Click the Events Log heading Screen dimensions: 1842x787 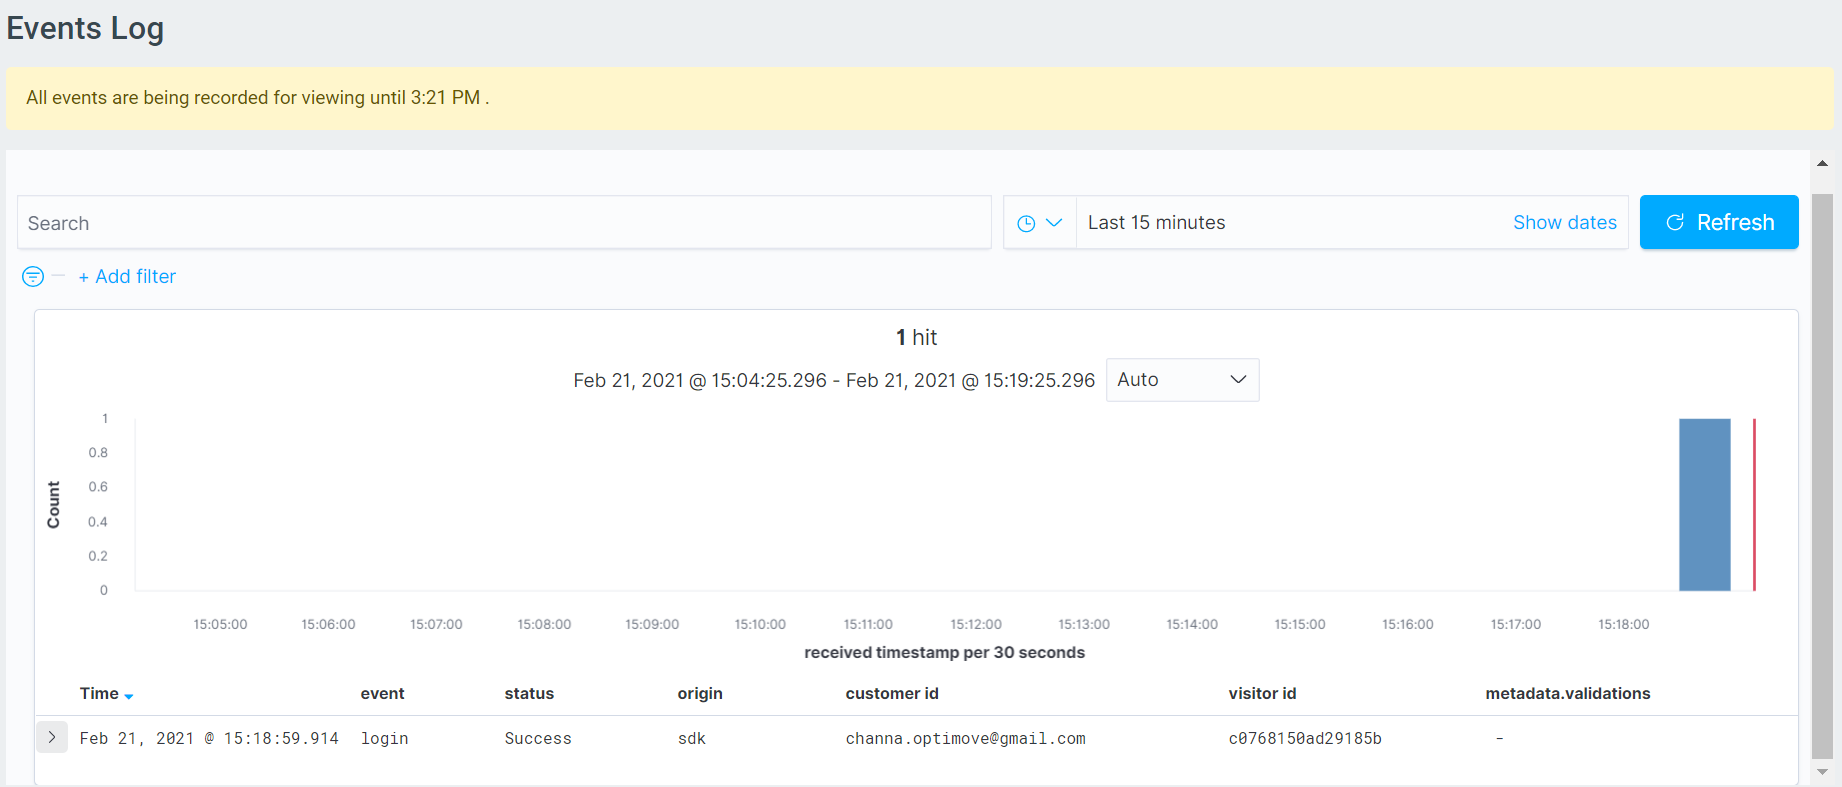tap(85, 29)
